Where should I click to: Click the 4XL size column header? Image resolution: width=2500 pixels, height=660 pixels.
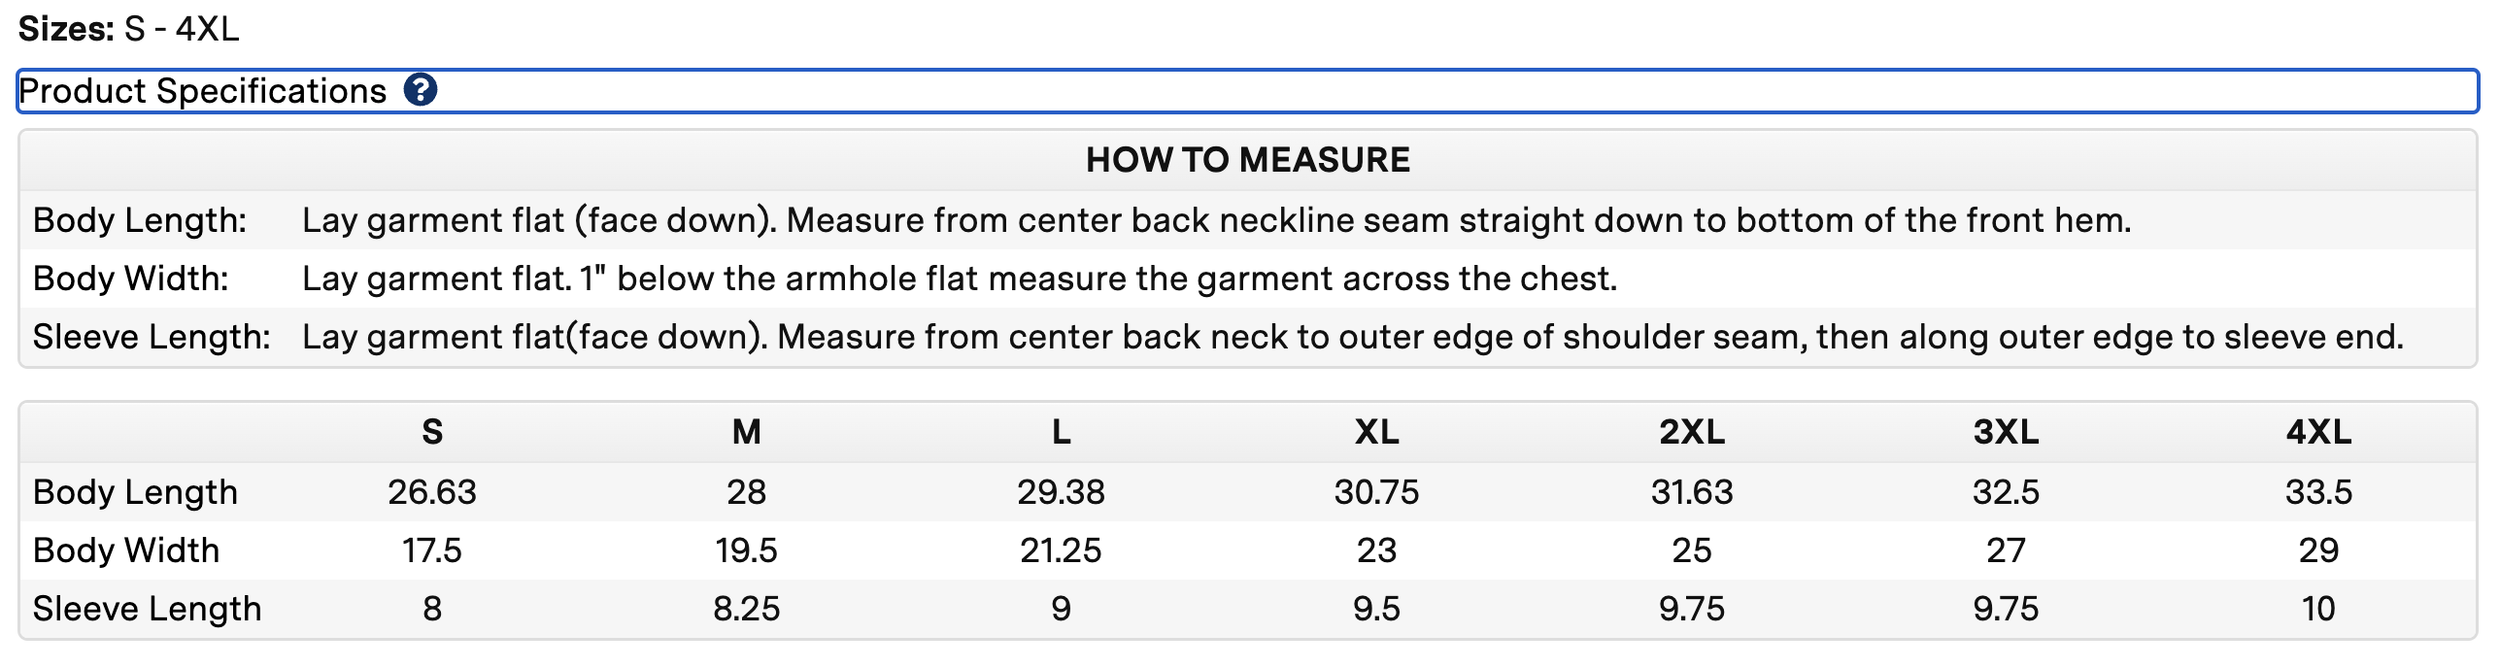coord(2319,432)
